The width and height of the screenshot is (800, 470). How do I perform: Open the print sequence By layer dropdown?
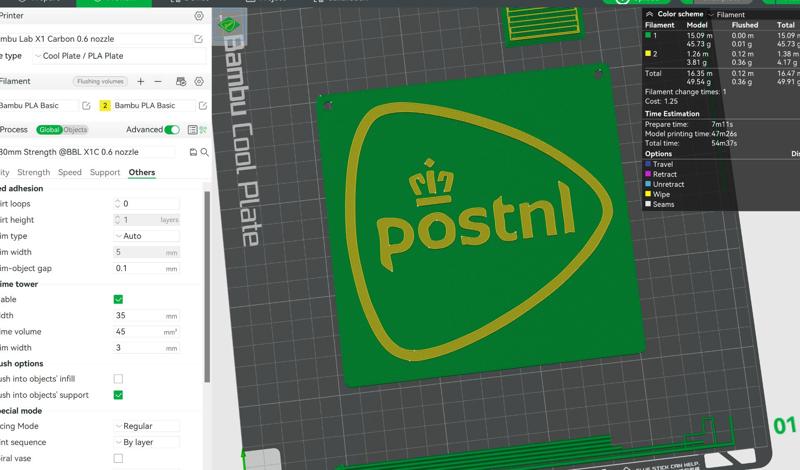146,442
